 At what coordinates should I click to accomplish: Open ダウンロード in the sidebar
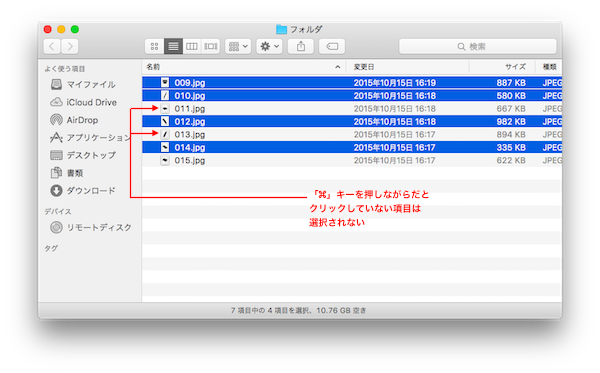(83, 191)
